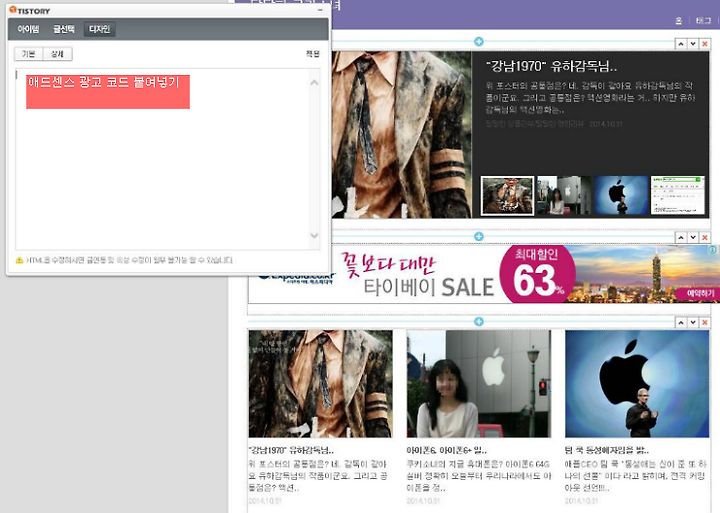Viewport: 720px width, 513px height.
Task: Open the Tim Cook Apple post image
Action: [637, 383]
